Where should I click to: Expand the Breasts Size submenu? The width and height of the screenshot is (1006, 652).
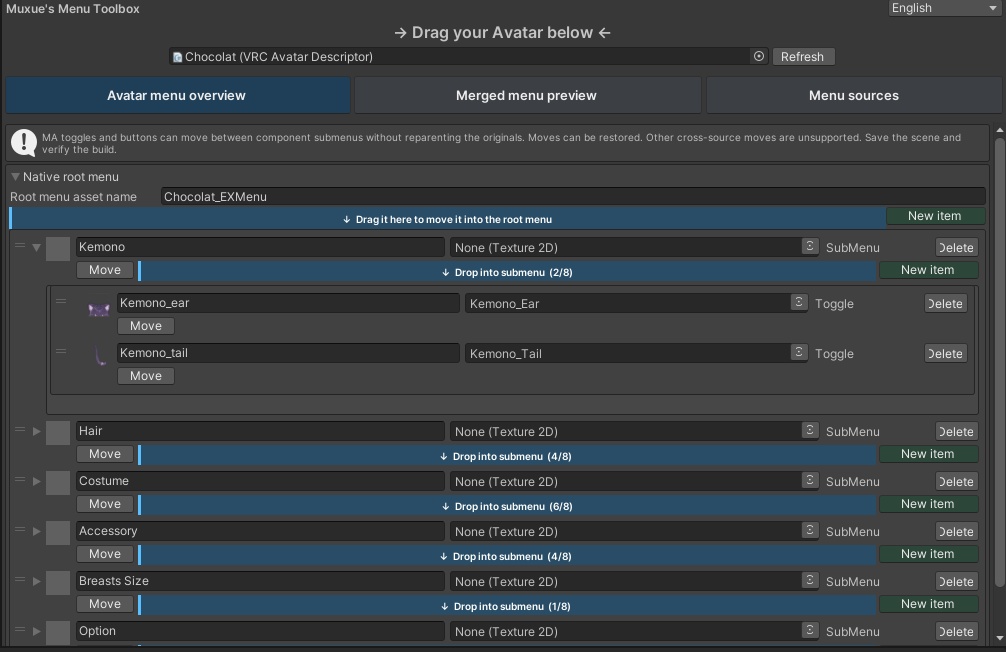[37, 581]
